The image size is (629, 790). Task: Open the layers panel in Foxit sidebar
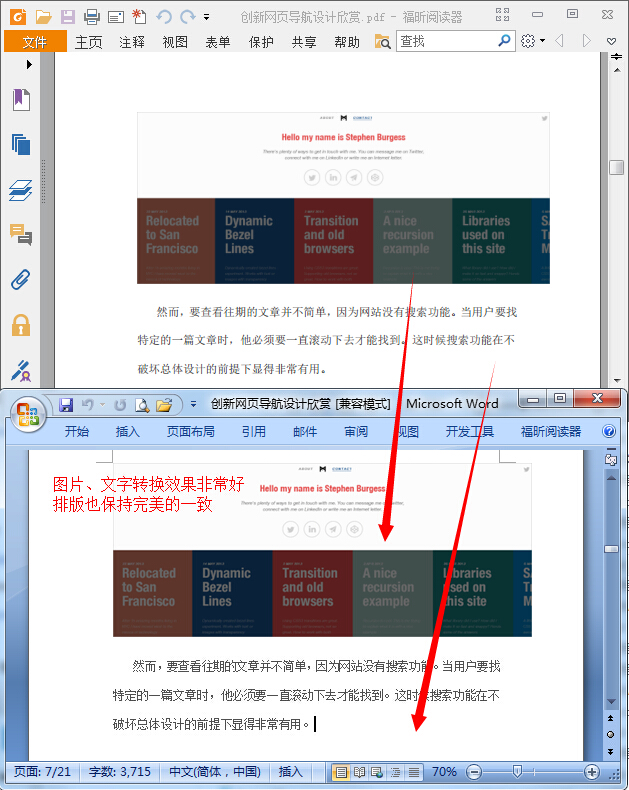coord(21,189)
